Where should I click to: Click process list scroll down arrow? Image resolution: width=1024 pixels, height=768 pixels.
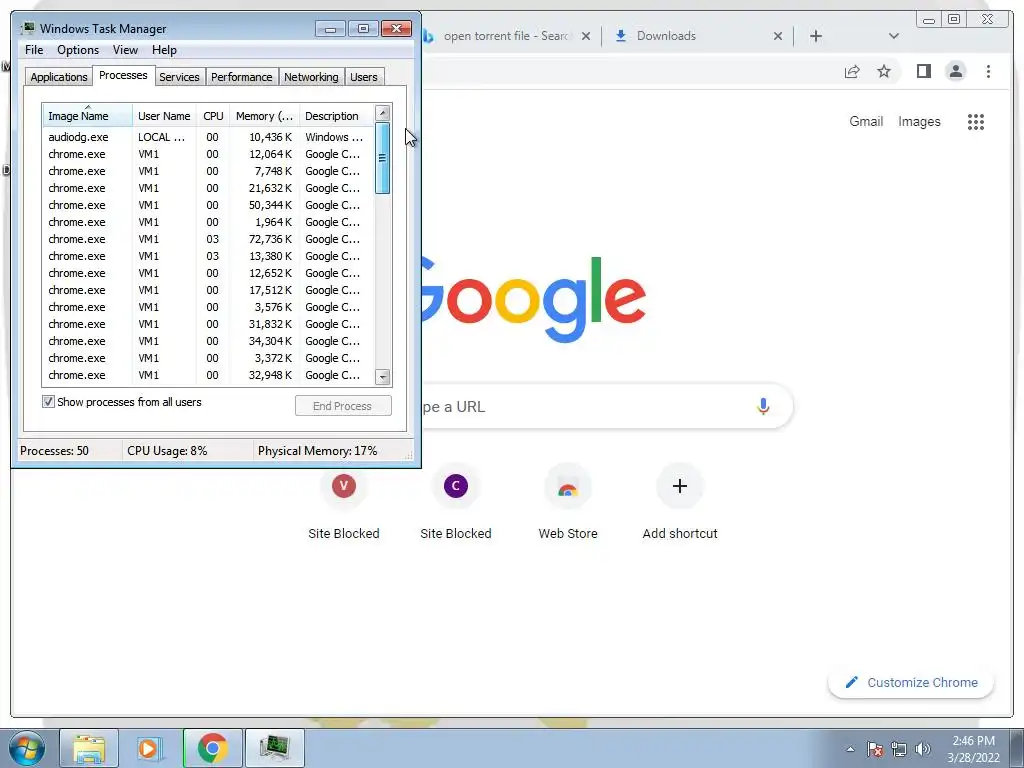383,377
